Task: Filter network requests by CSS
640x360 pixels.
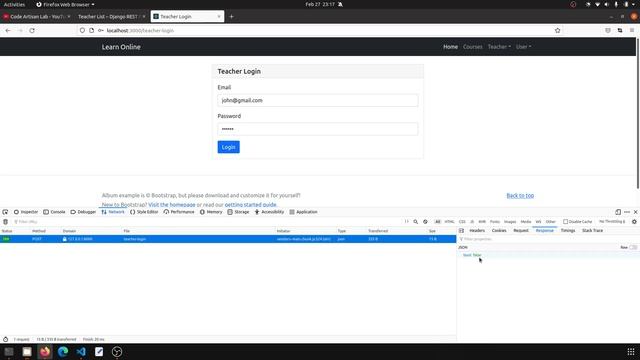Action: (x=462, y=222)
